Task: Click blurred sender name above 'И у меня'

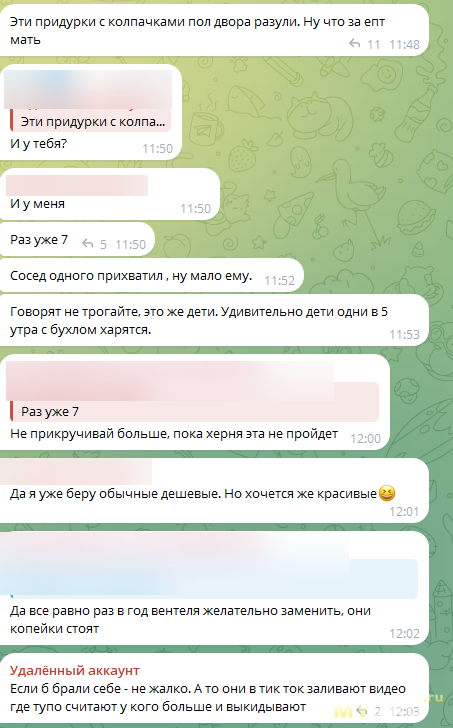Action: [77, 185]
